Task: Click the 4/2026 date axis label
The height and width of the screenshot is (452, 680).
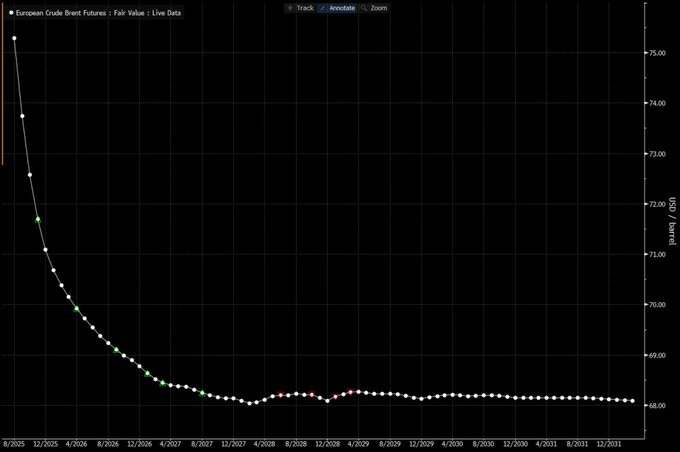Action: pos(77,444)
